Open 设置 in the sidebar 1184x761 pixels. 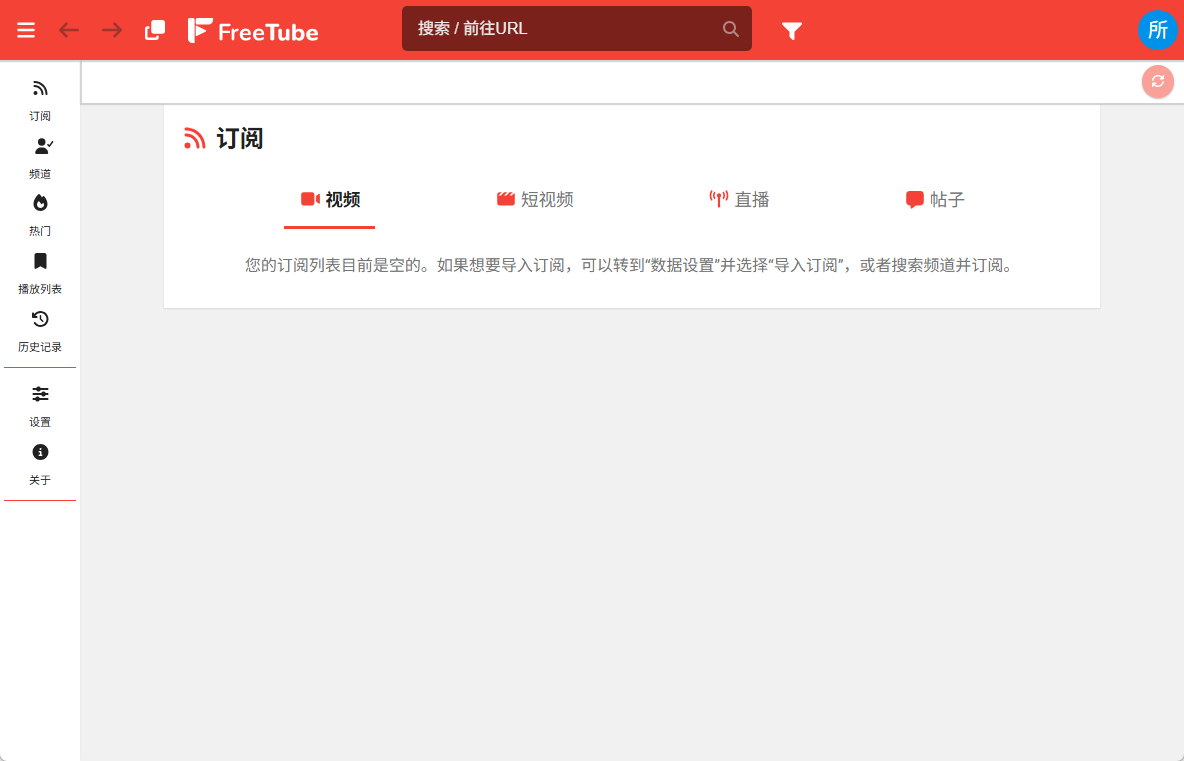click(40, 406)
